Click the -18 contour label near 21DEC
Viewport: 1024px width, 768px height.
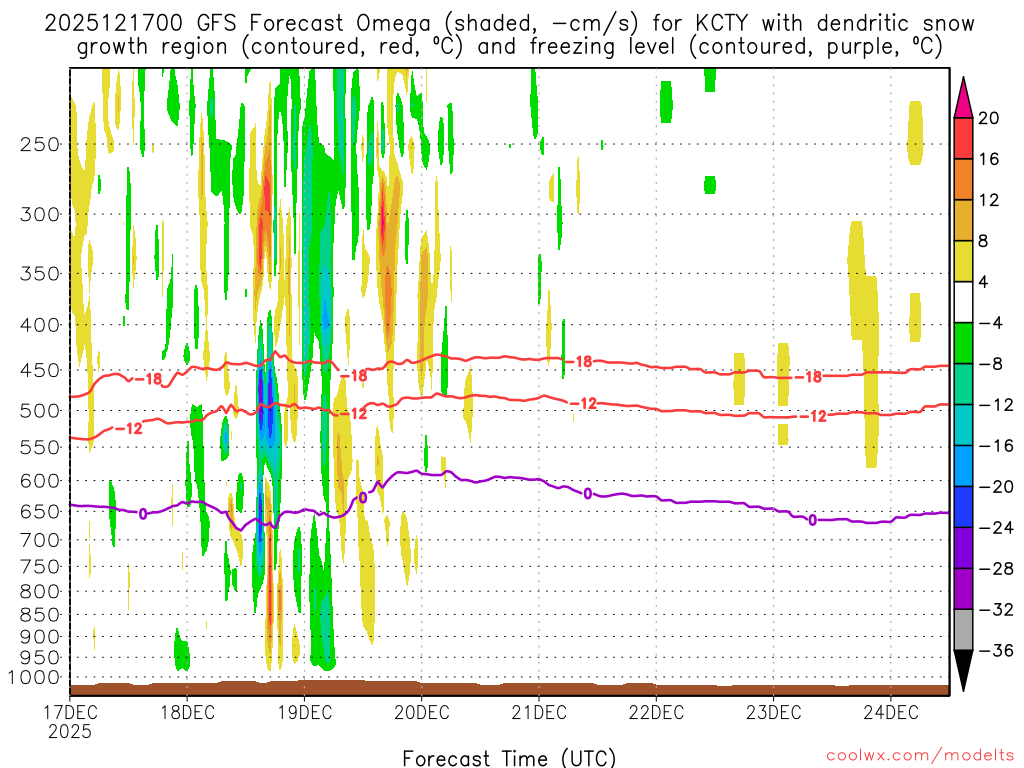[578, 361]
